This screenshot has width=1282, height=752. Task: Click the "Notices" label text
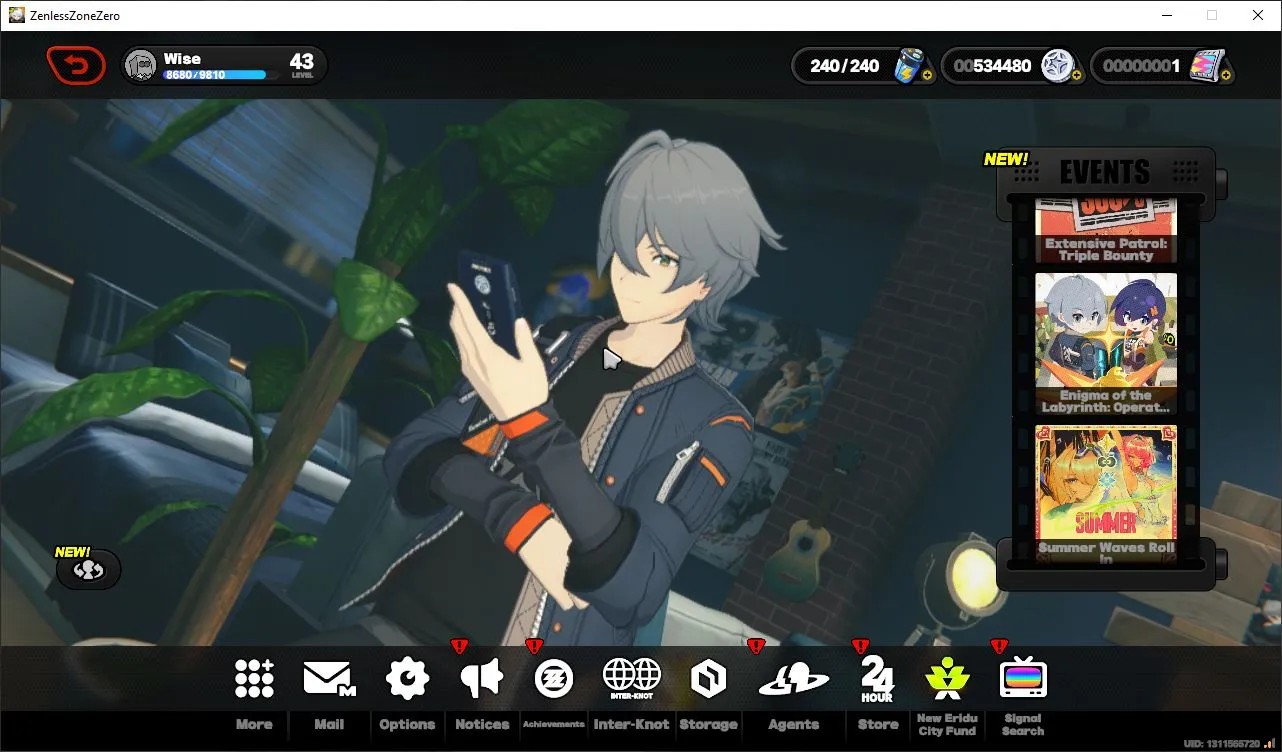(x=482, y=724)
